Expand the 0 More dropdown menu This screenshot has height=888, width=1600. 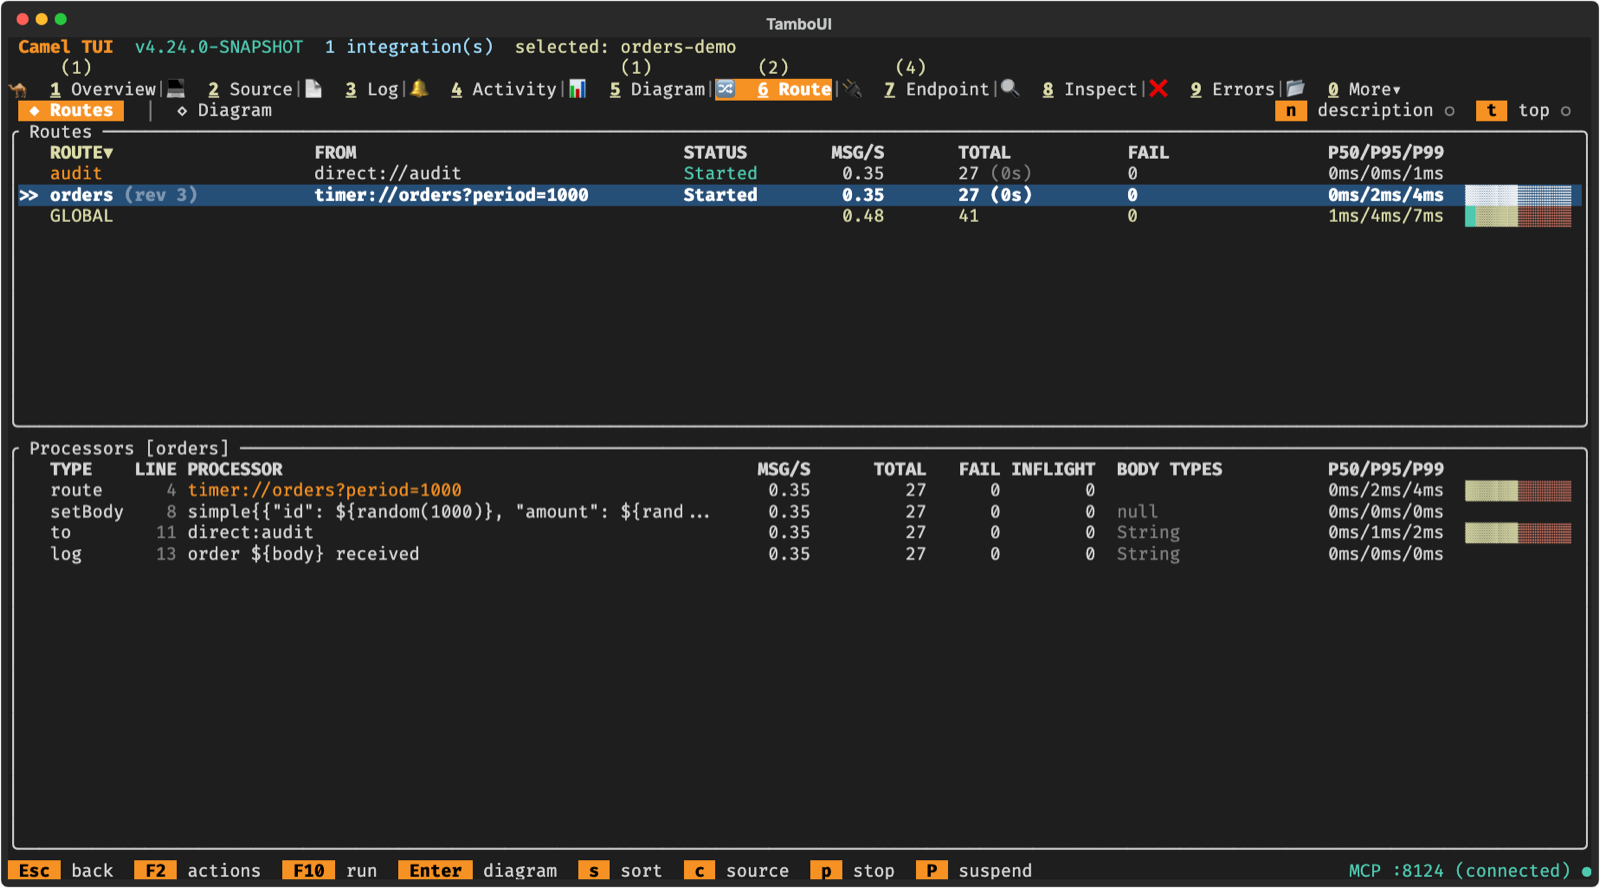[1364, 89]
